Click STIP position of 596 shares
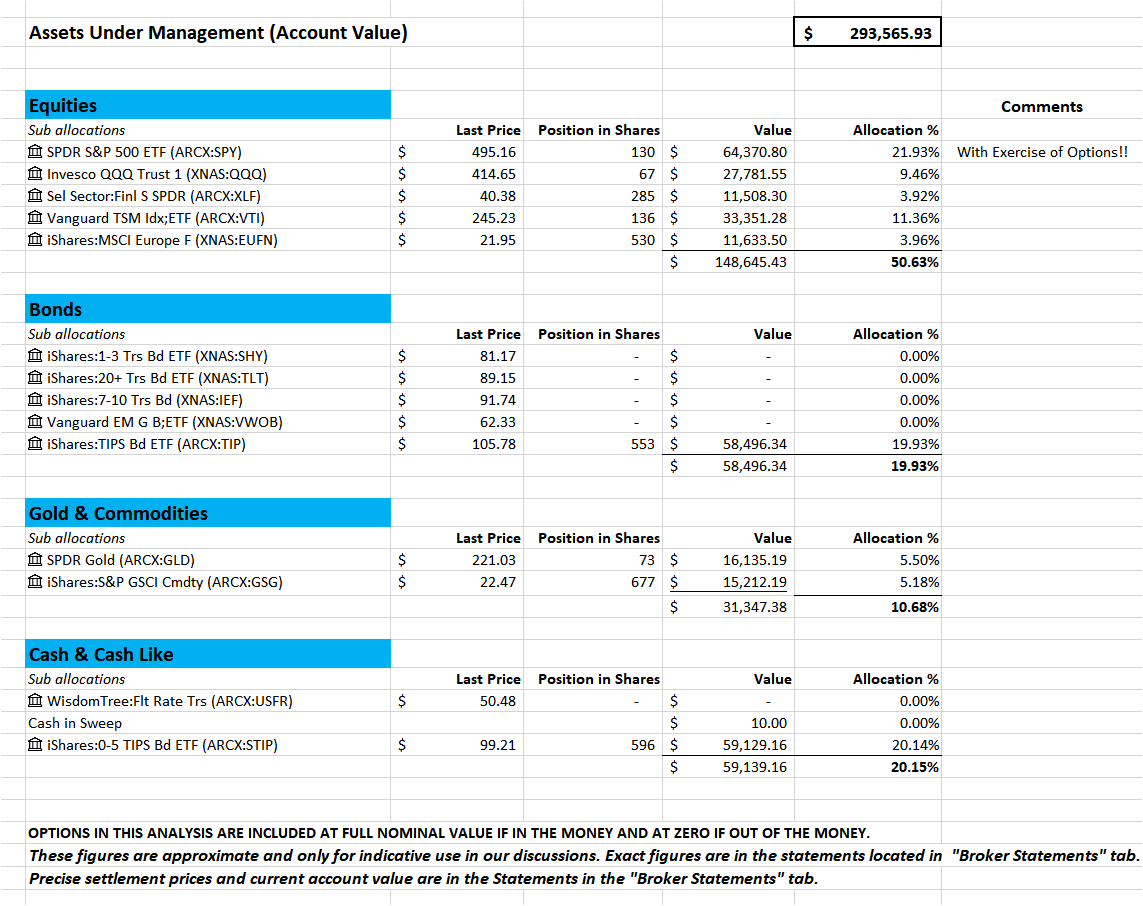The image size is (1143, 906). 643,745
